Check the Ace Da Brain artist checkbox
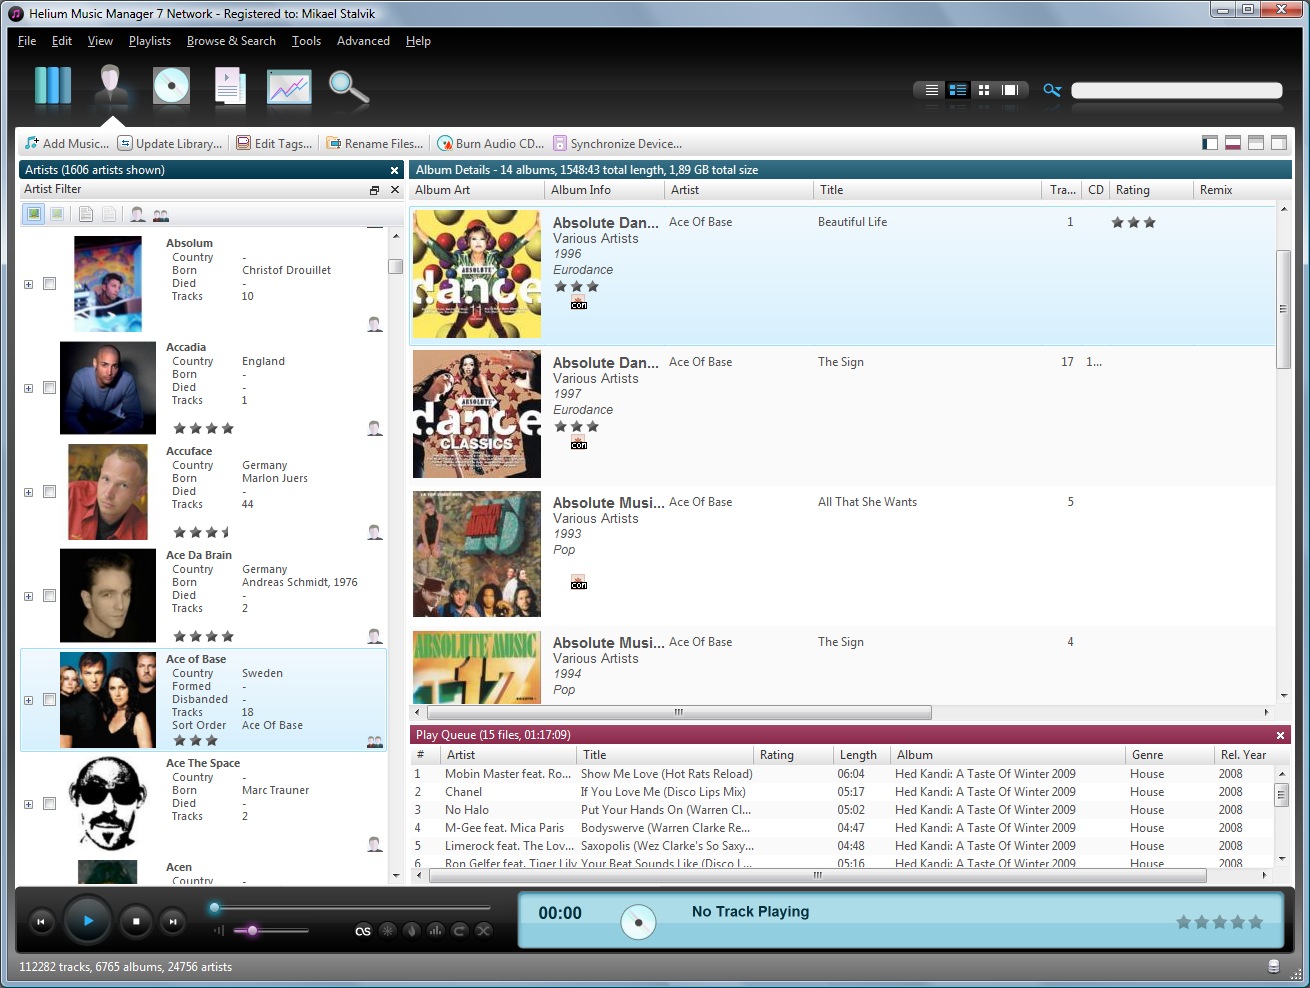1310x988 pixels. (x=49, y=596)
